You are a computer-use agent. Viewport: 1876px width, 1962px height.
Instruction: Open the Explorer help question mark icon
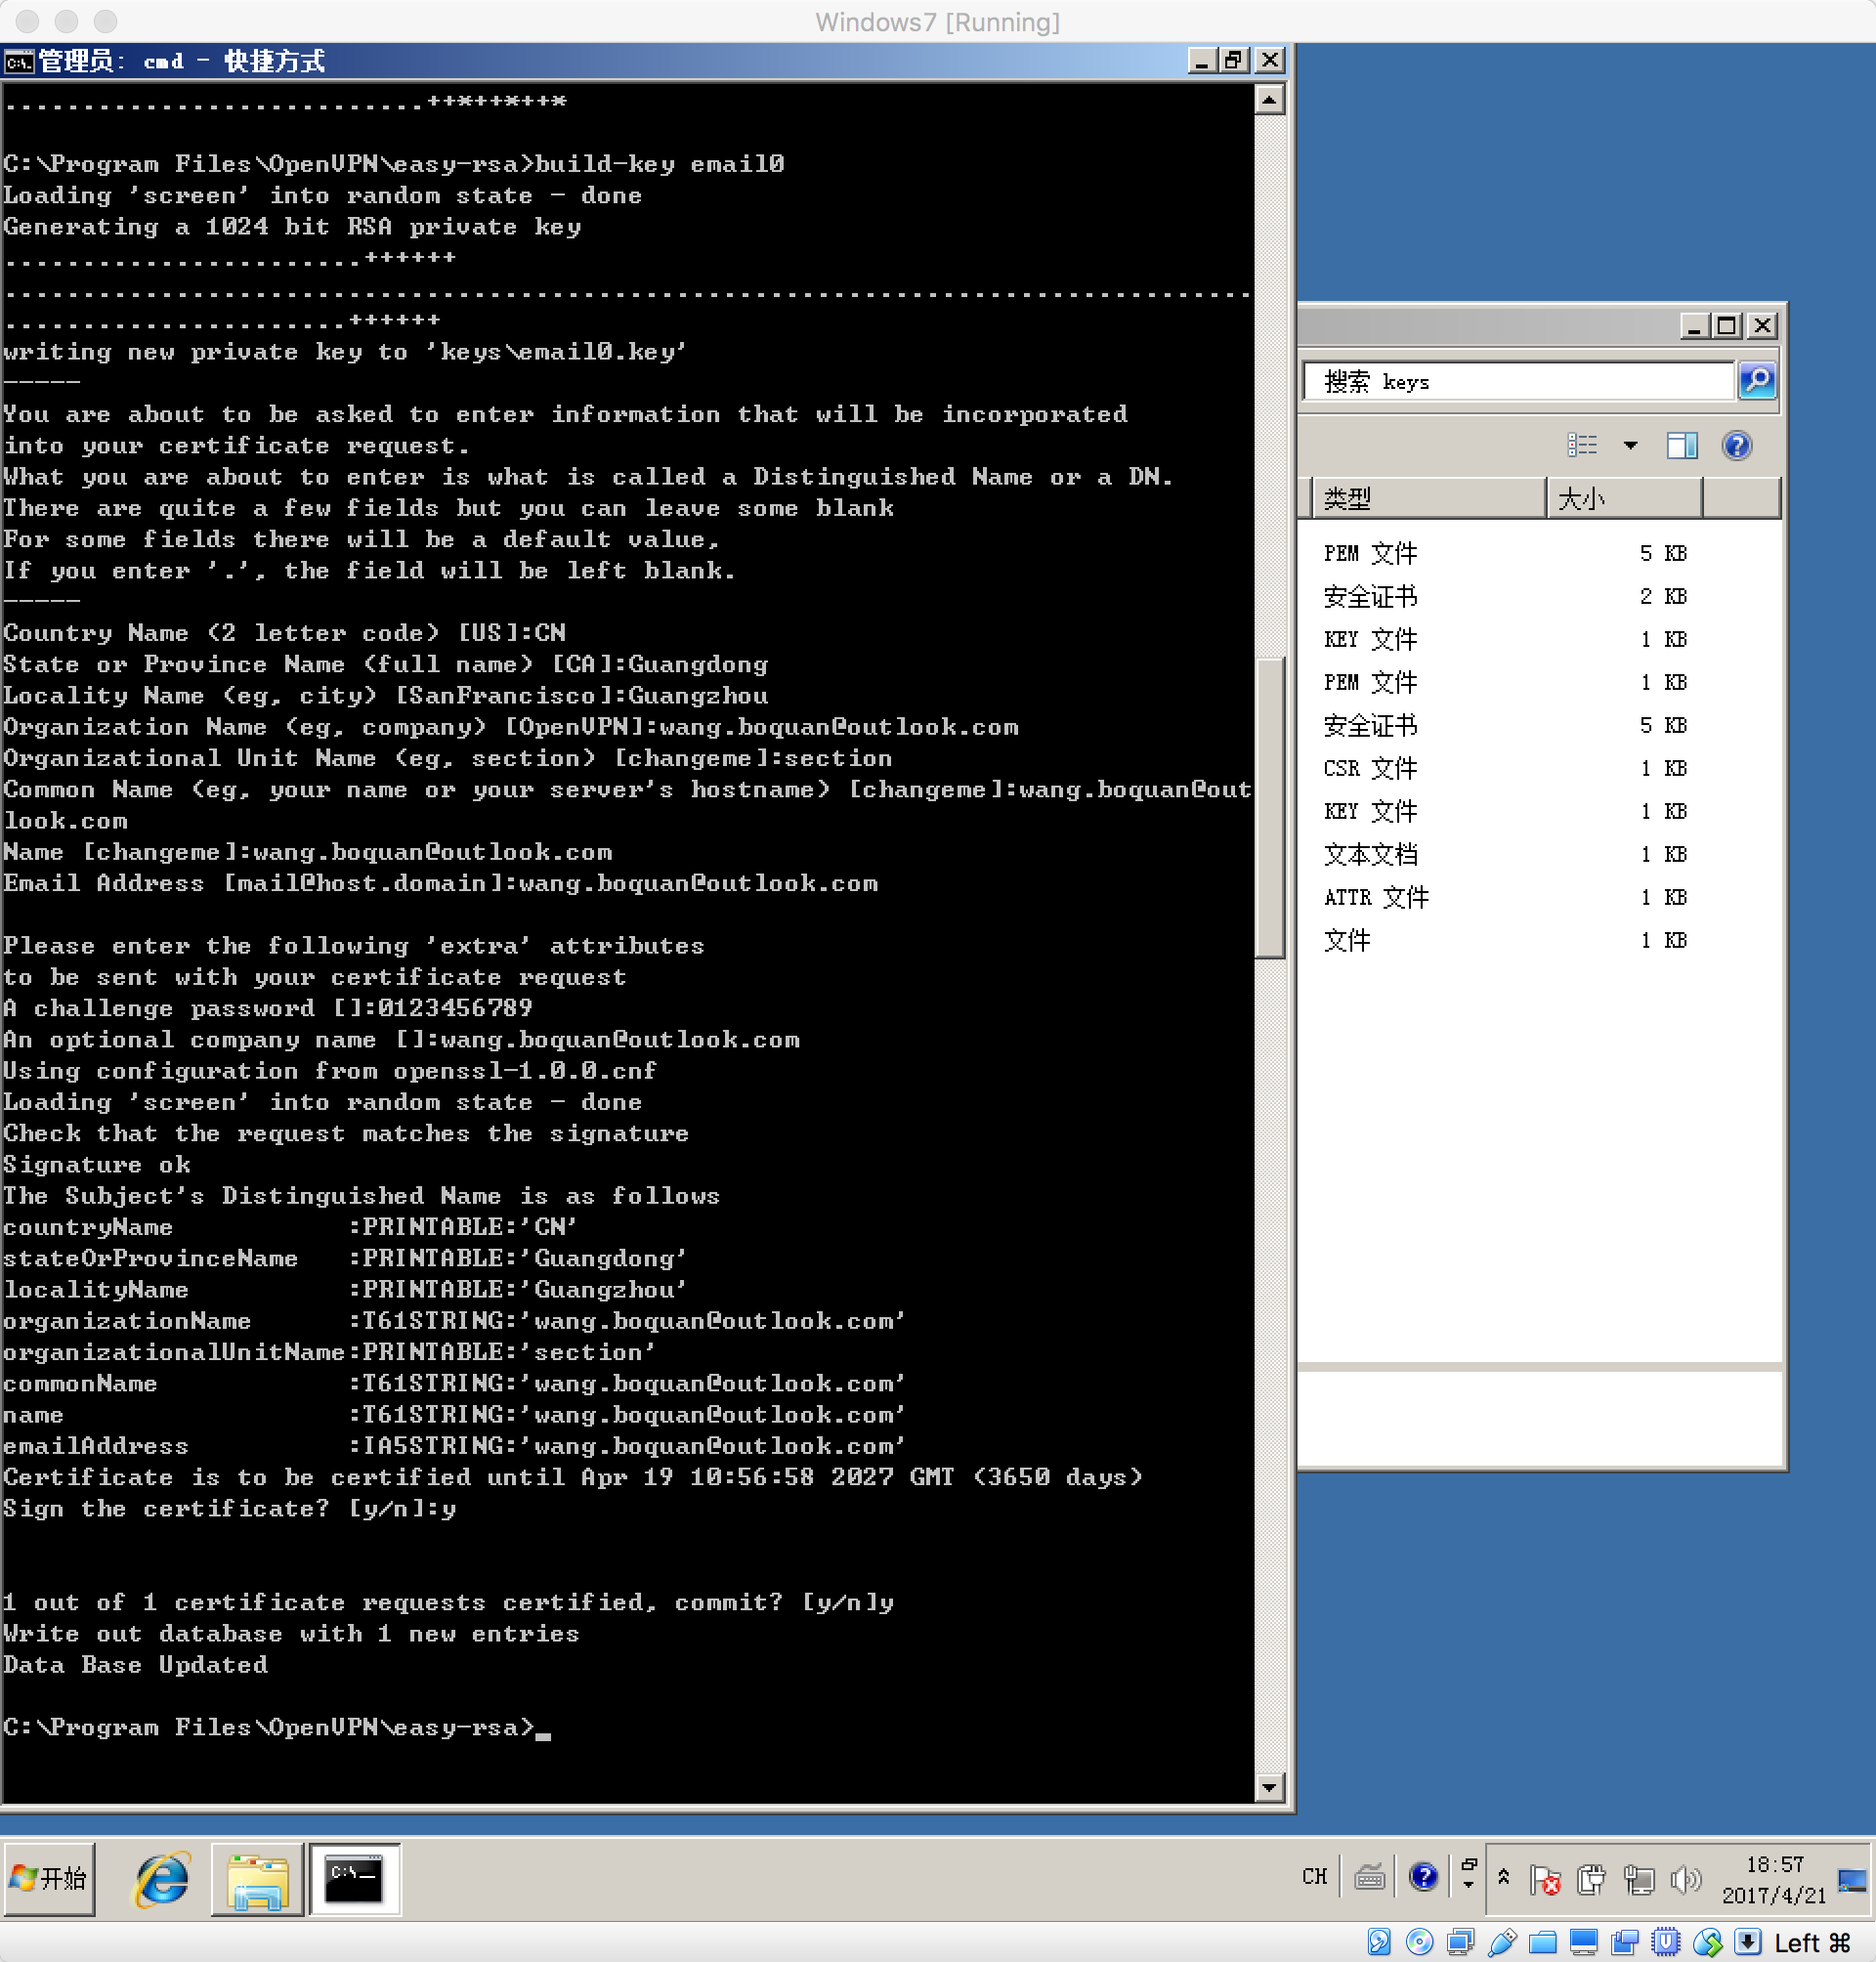coord(1737,445)
